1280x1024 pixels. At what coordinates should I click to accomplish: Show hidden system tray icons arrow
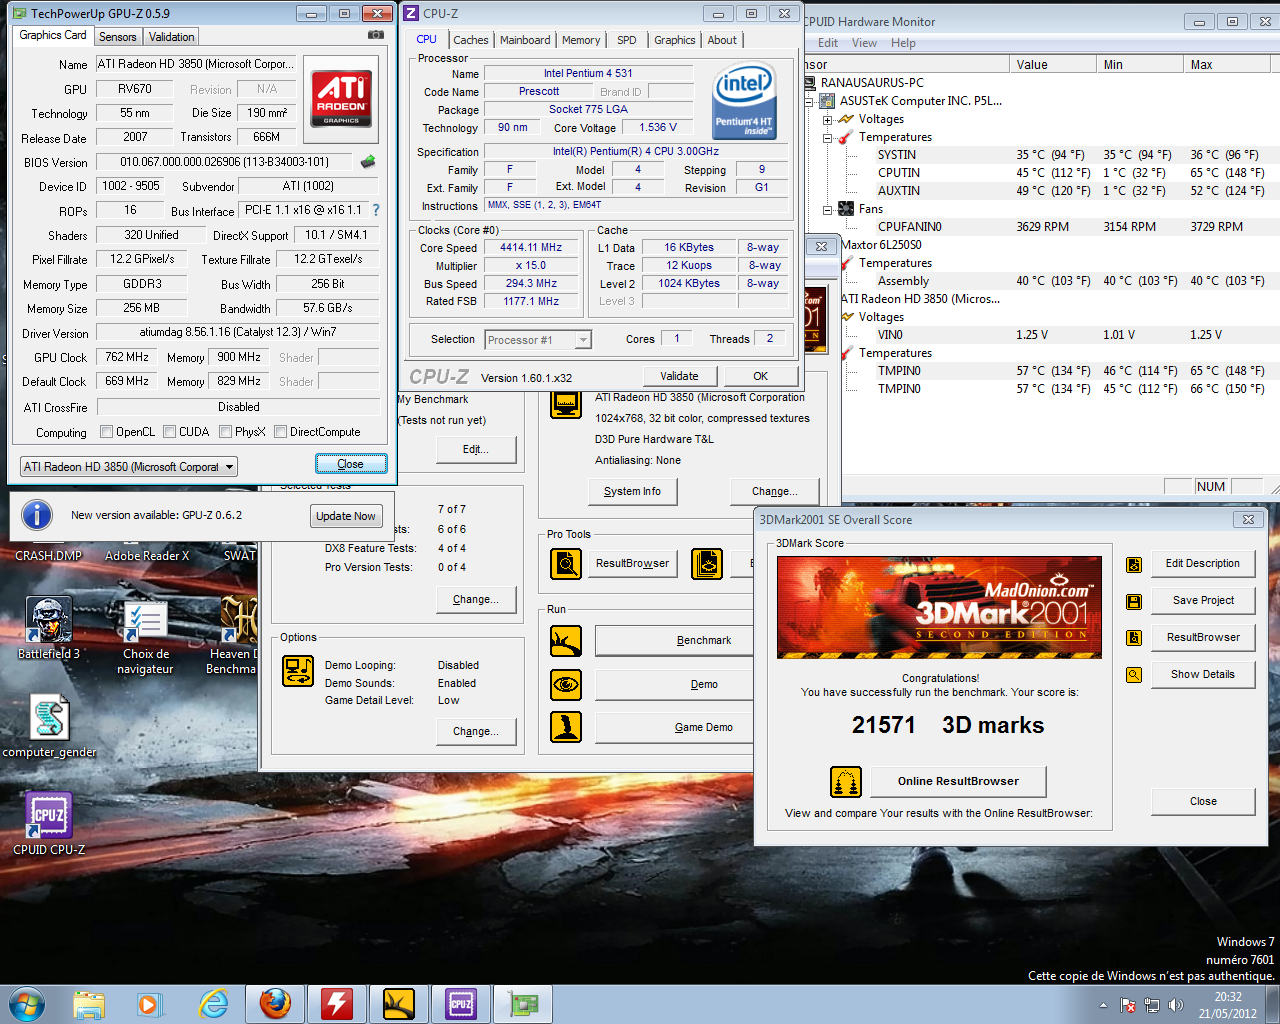coord(1103,1005)
